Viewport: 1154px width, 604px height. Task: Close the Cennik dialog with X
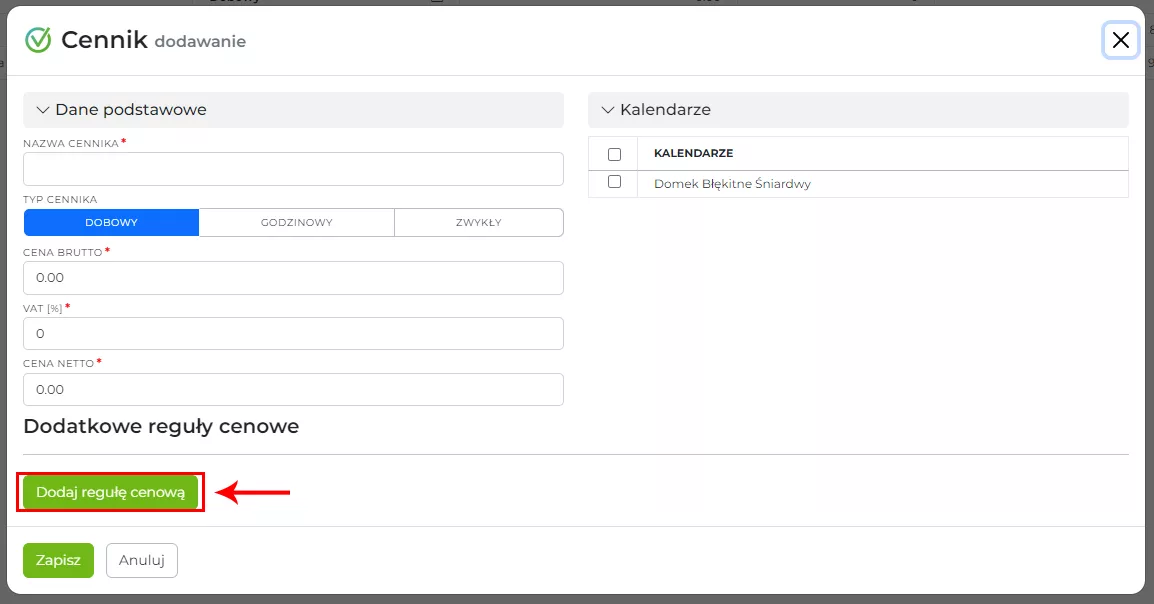coord(1120,40)
